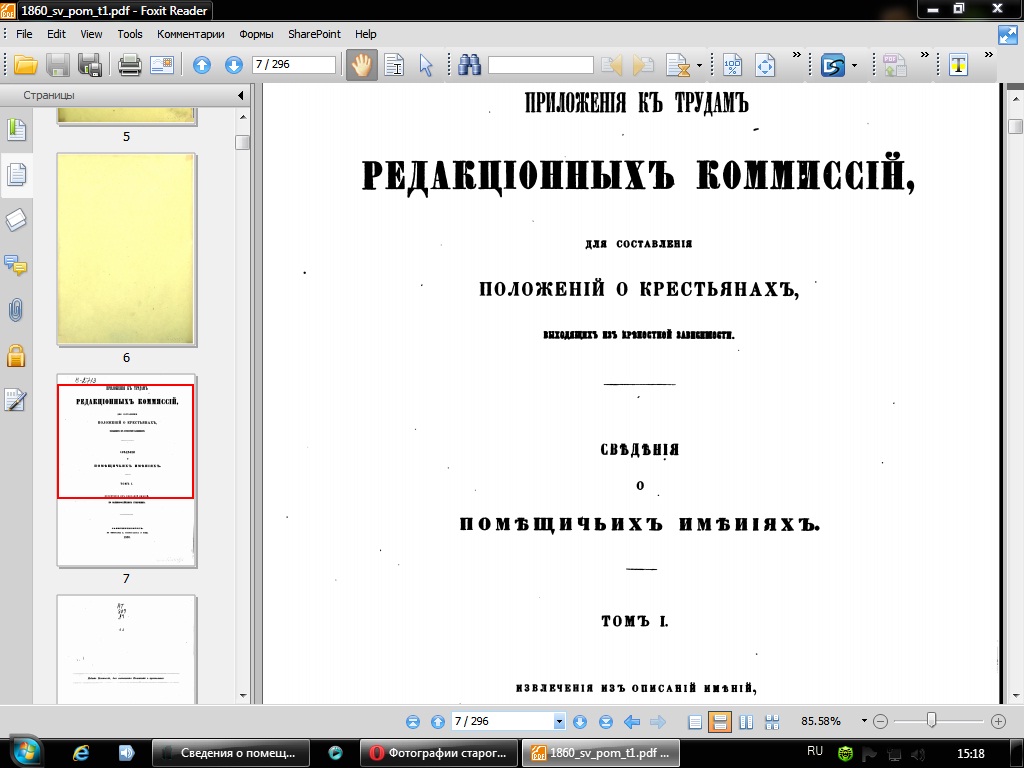Click the Open file folder icon
The height and width of the screenshot is (768, 1024).
pyautogui.click(x=25, y=66)
